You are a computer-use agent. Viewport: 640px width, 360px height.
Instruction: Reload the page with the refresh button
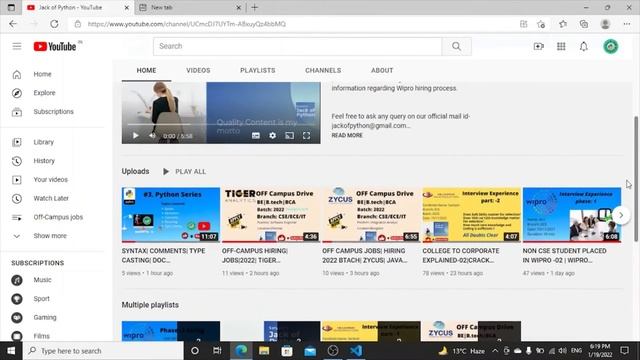point(54,24)
